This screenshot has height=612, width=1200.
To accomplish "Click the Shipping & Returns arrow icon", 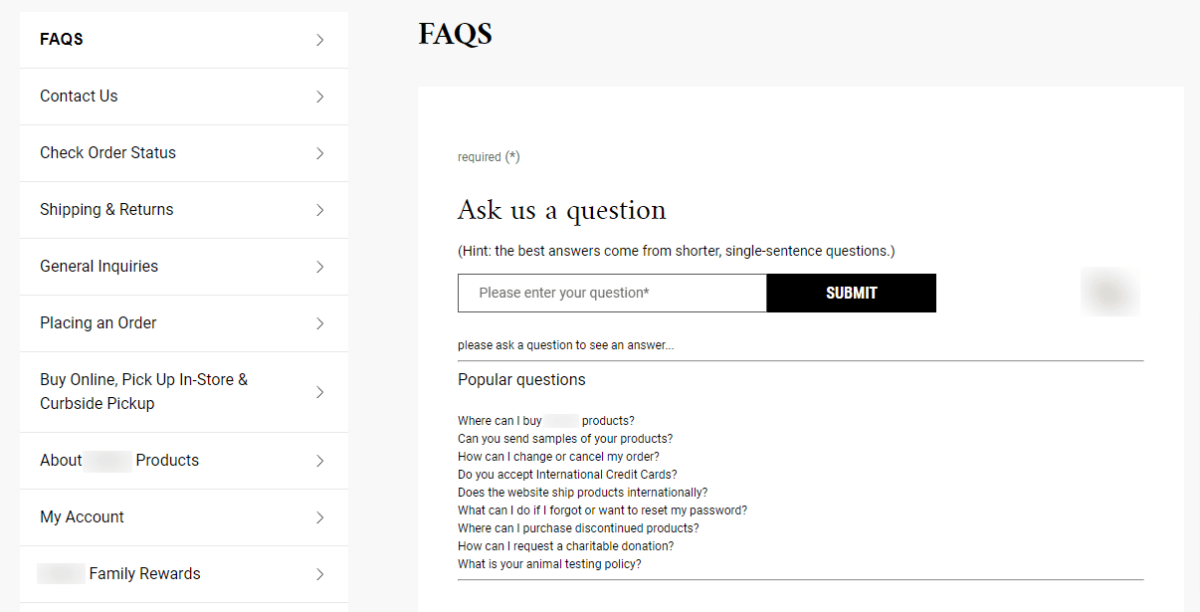I will click(319, 209).
